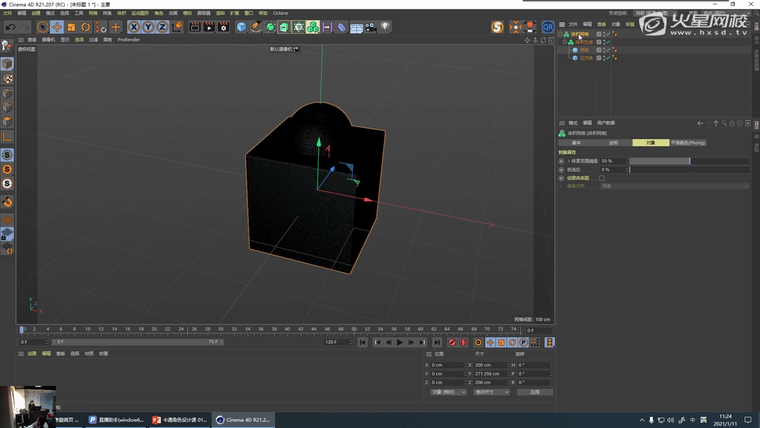Click the Camera object icon in toolbar

click(x=370, y=27)
